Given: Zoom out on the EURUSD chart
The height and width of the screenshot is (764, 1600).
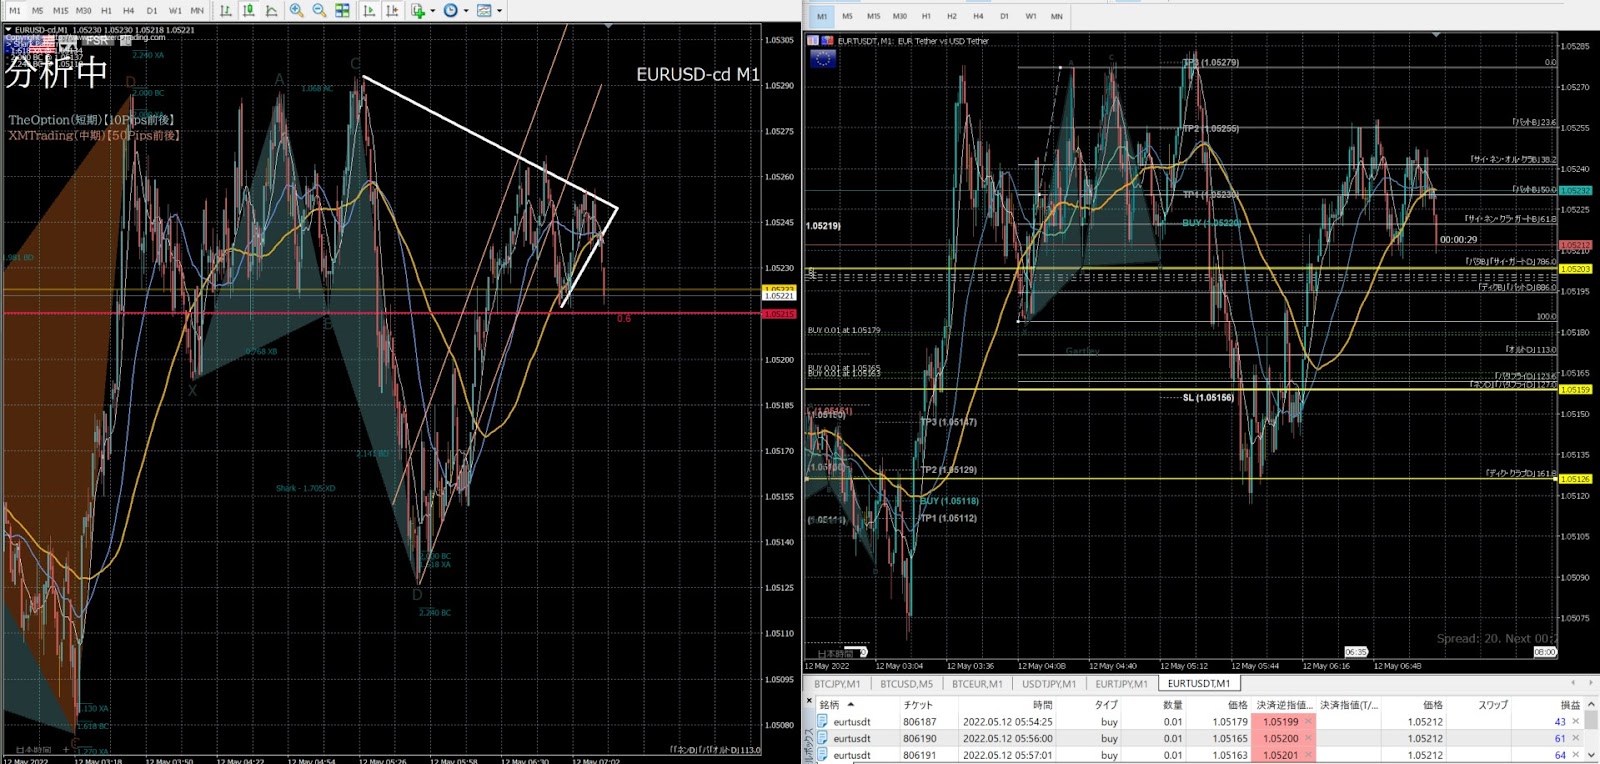Looking at the screenshot, I should [x=320, y=10].
